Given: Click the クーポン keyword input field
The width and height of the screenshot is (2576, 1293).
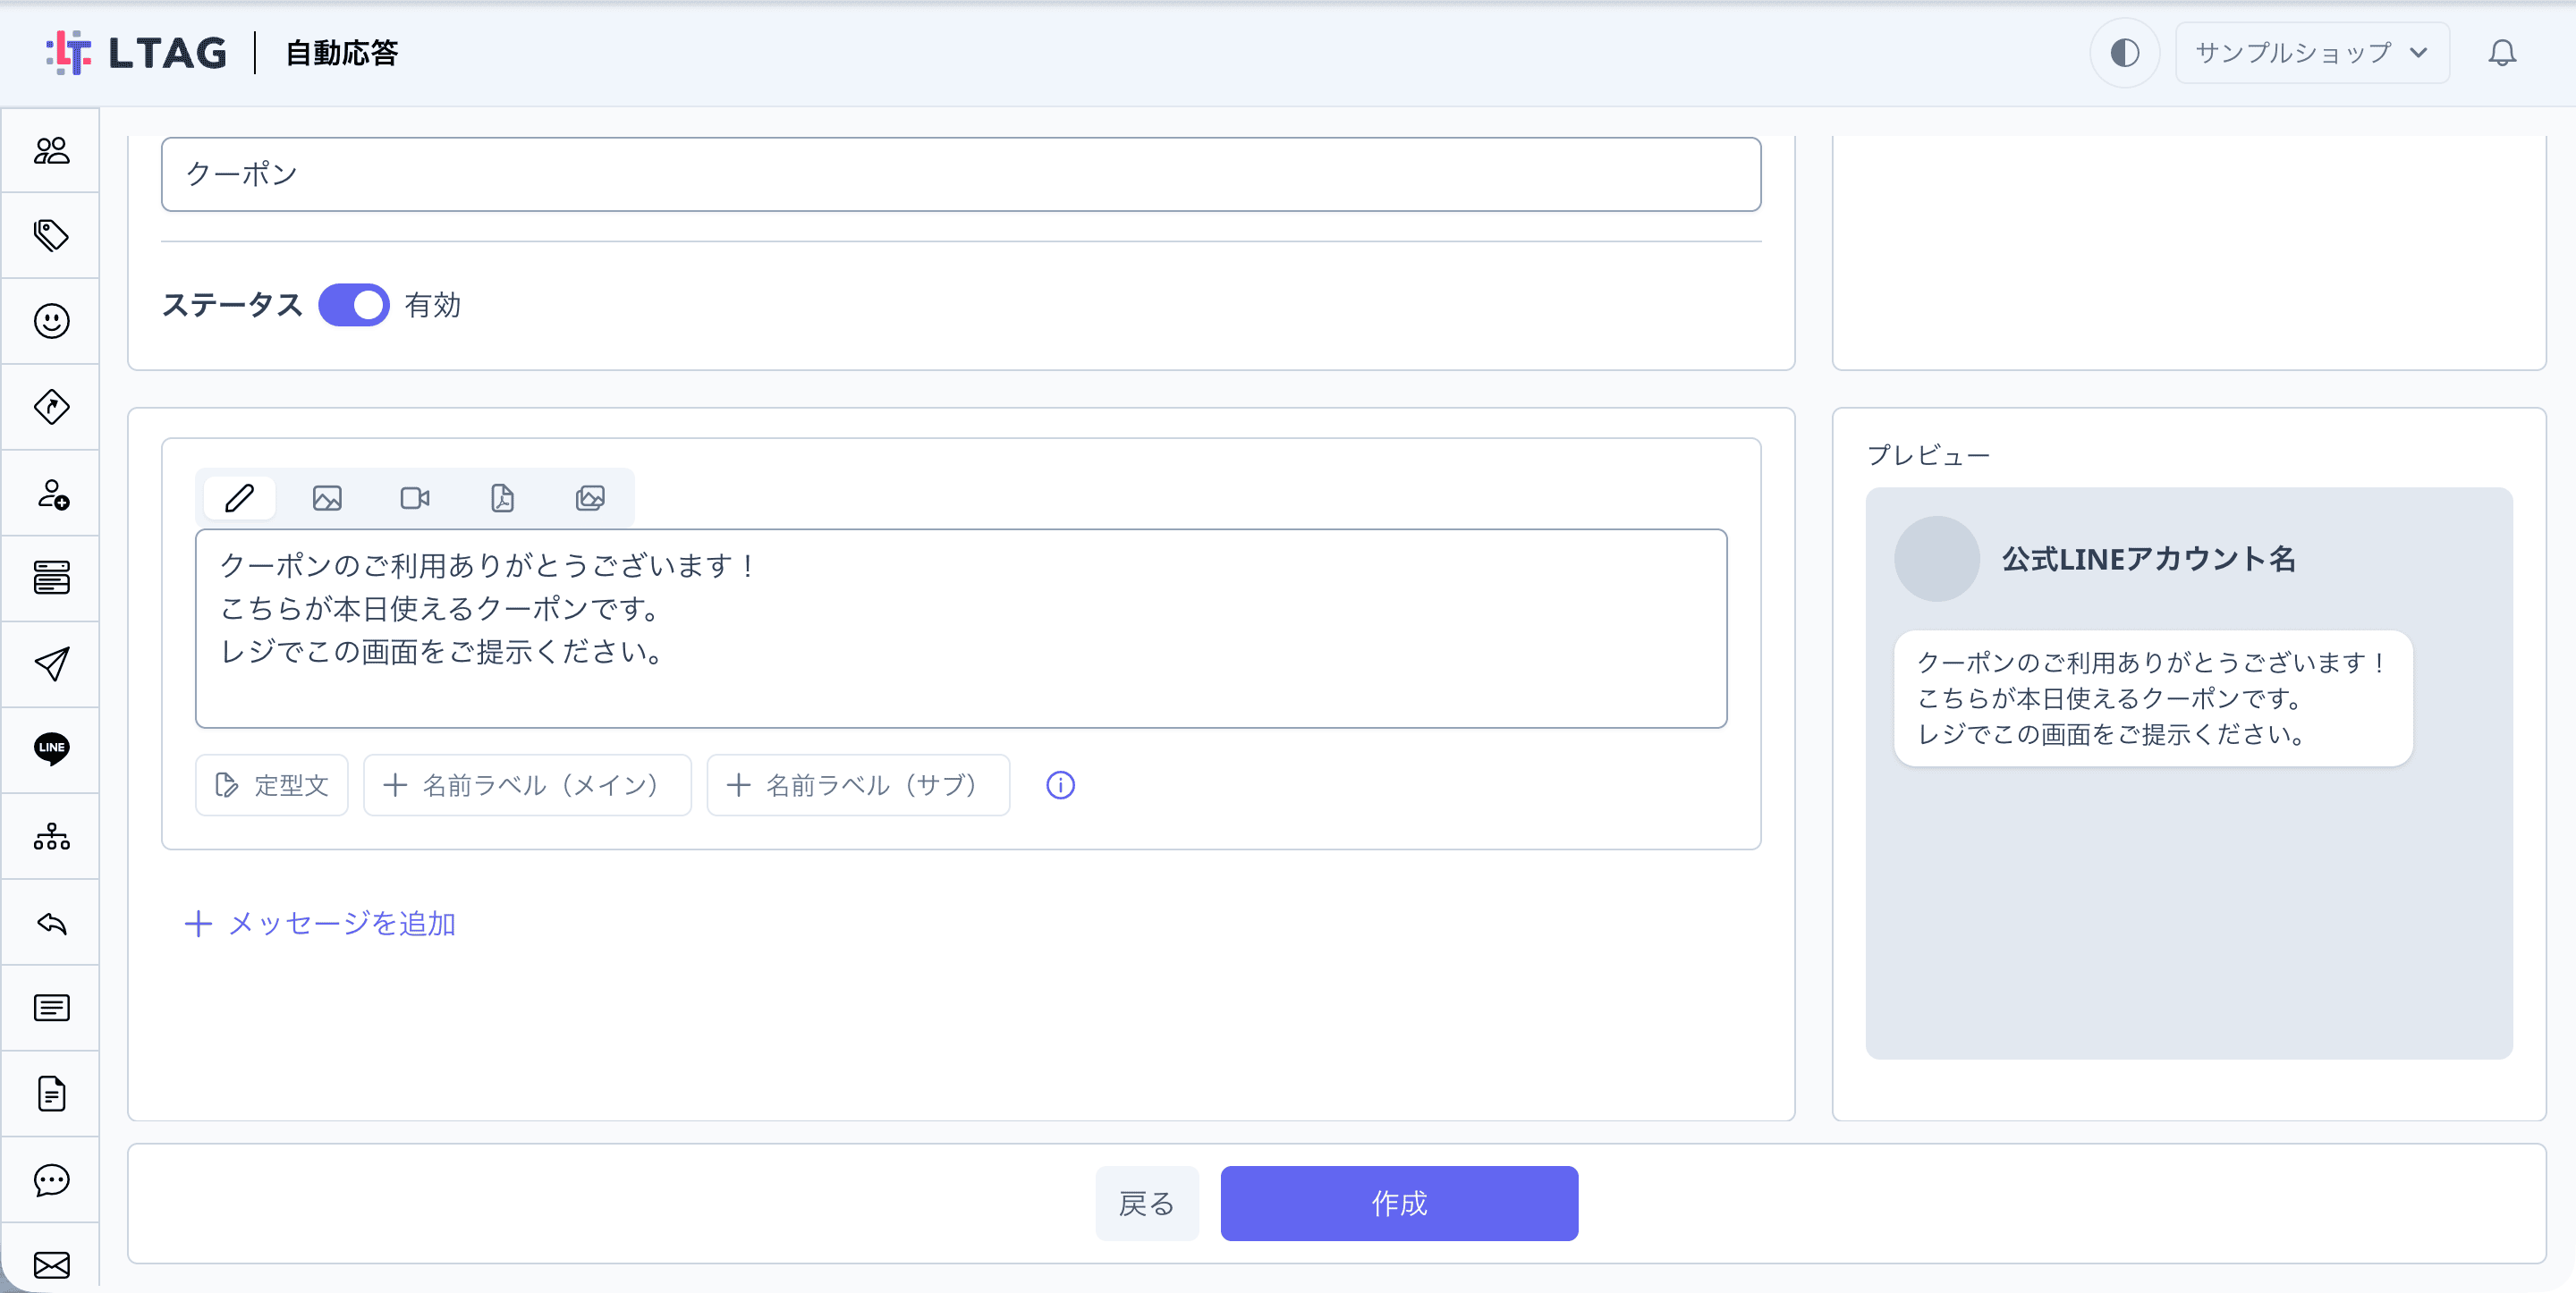Looking at the screenshot, I should point(960,174).
